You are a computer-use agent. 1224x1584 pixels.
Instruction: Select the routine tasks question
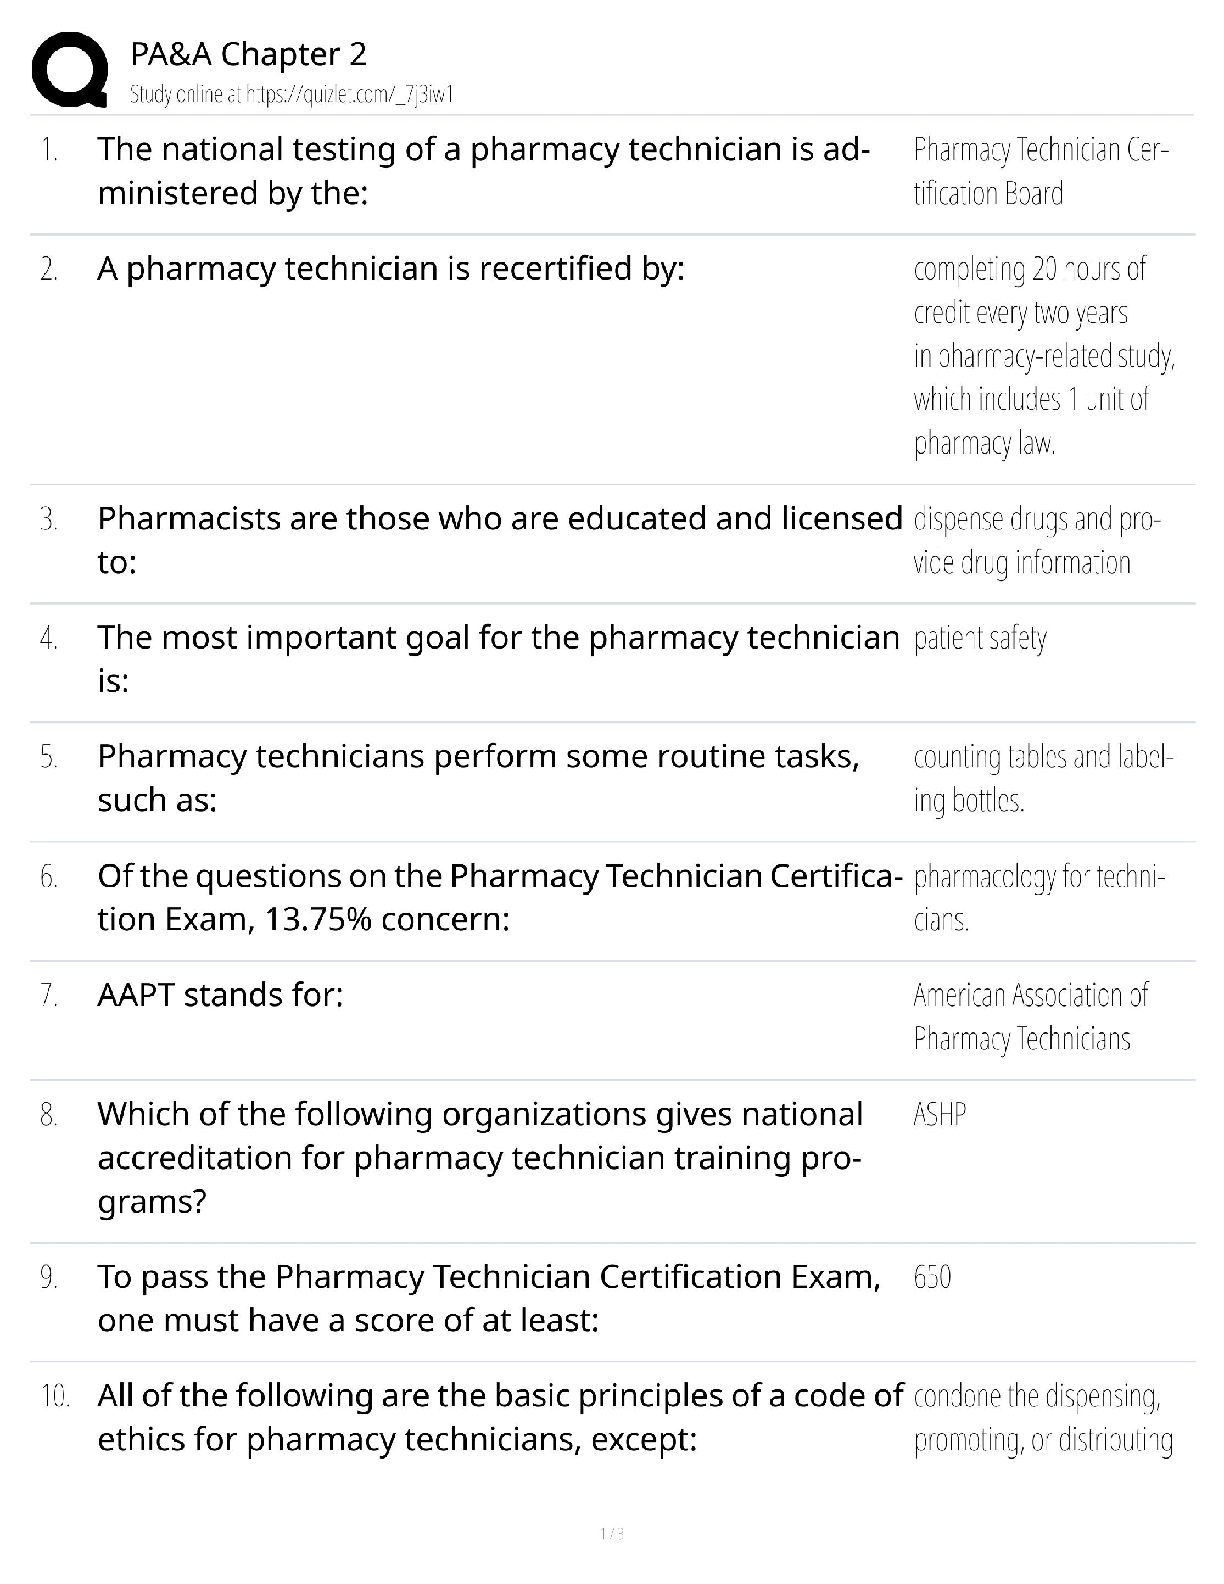(478, 778)
